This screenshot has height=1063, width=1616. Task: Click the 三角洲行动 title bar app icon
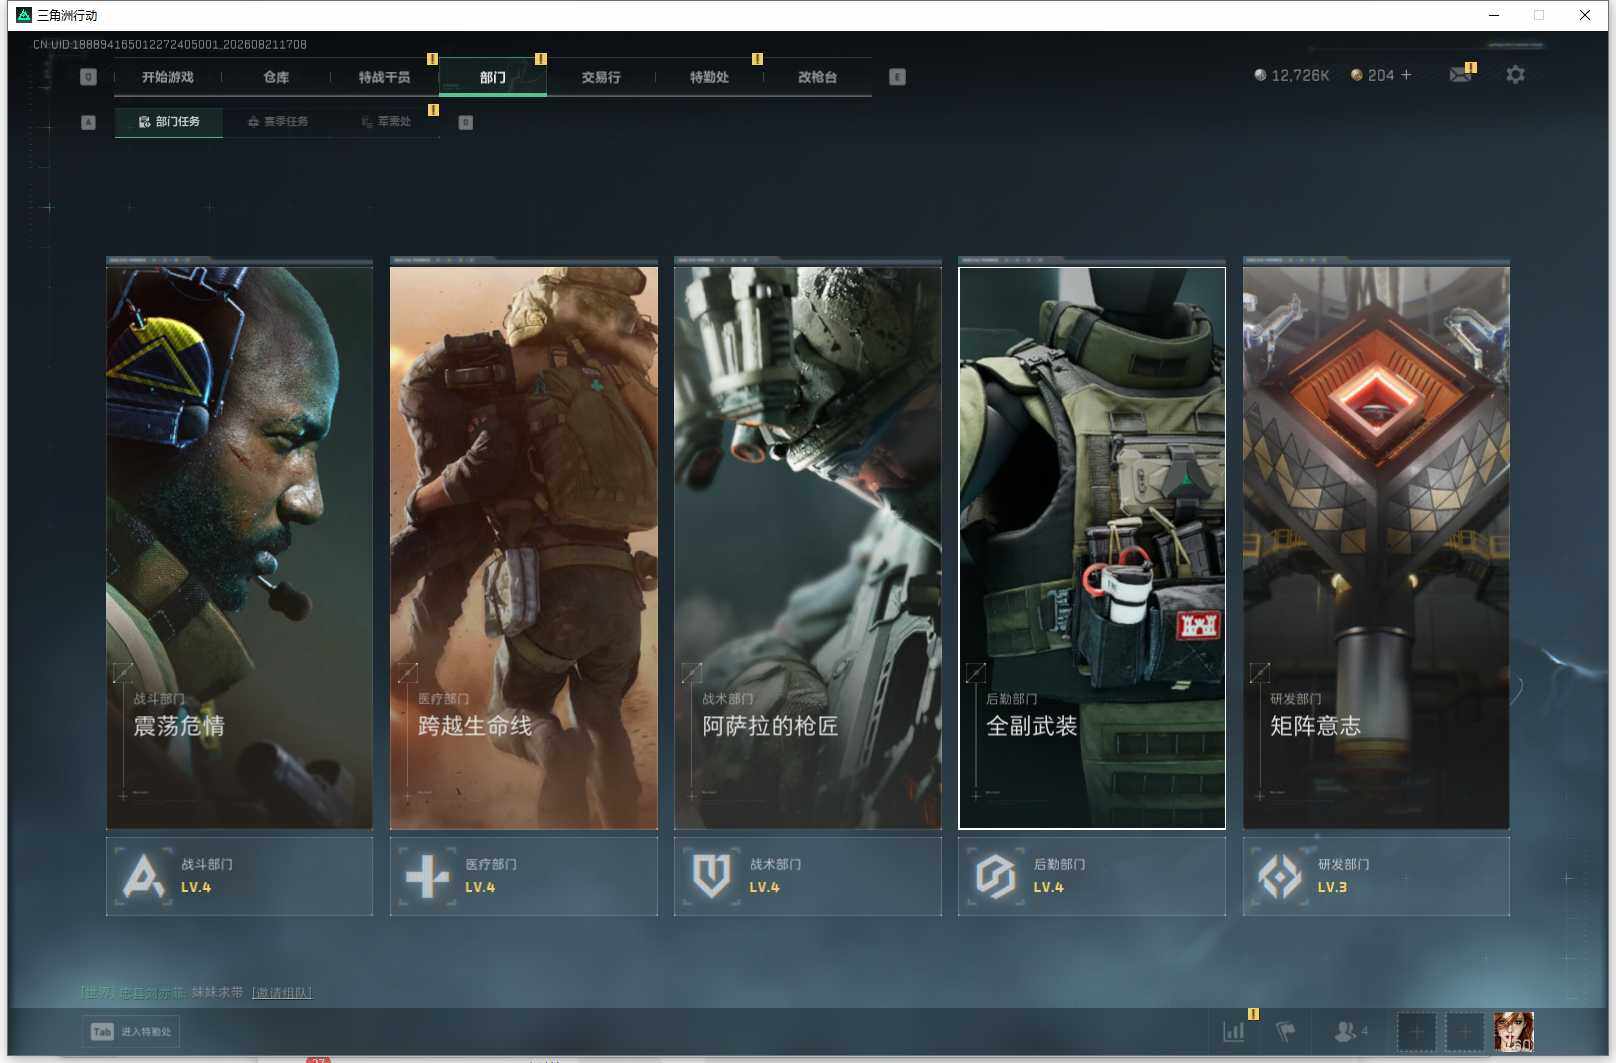pos(24,15)
